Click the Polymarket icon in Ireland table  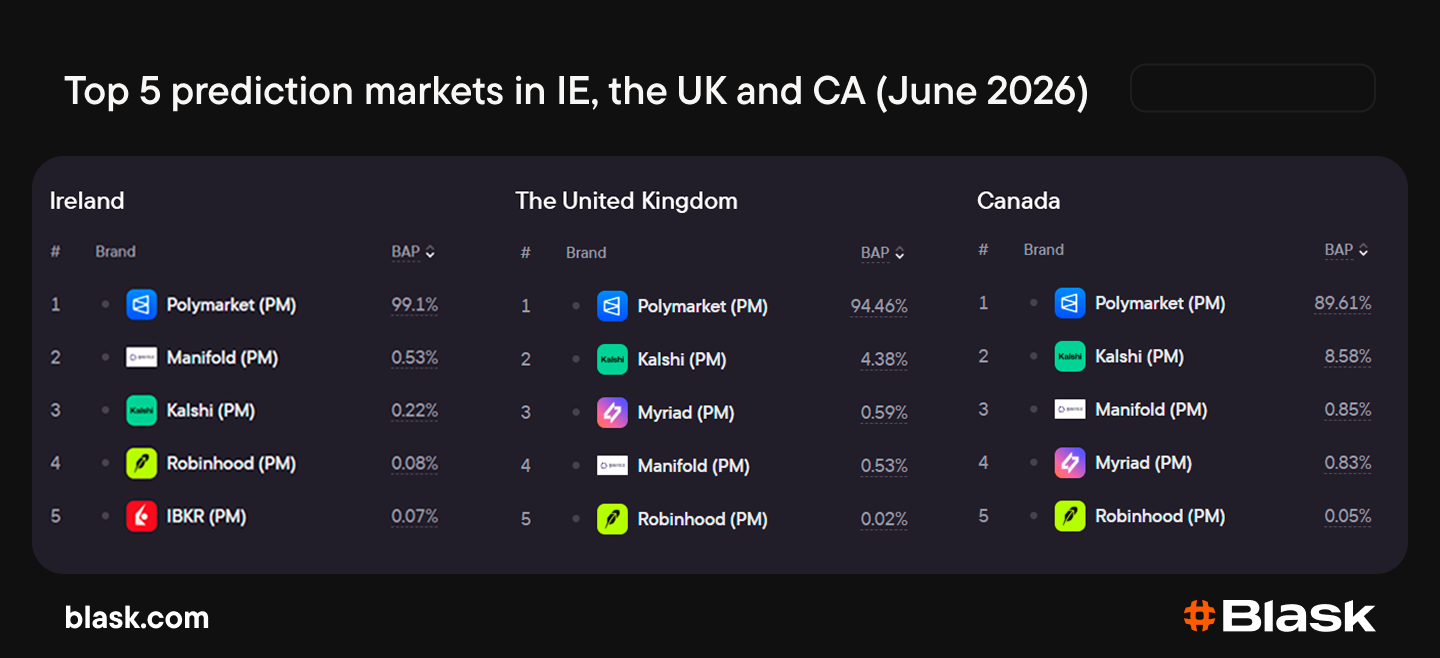pos(142,305)
